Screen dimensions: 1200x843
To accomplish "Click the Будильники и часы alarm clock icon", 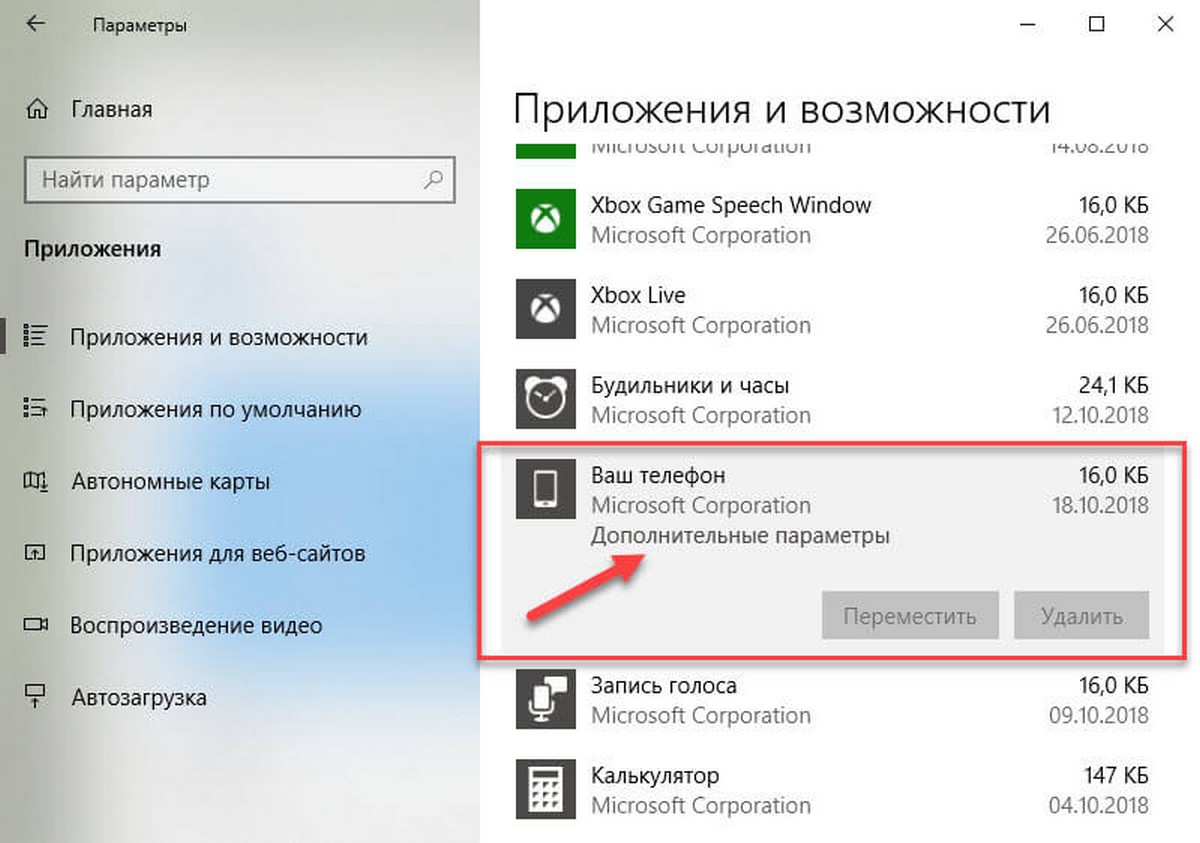I will click(546, 399).
